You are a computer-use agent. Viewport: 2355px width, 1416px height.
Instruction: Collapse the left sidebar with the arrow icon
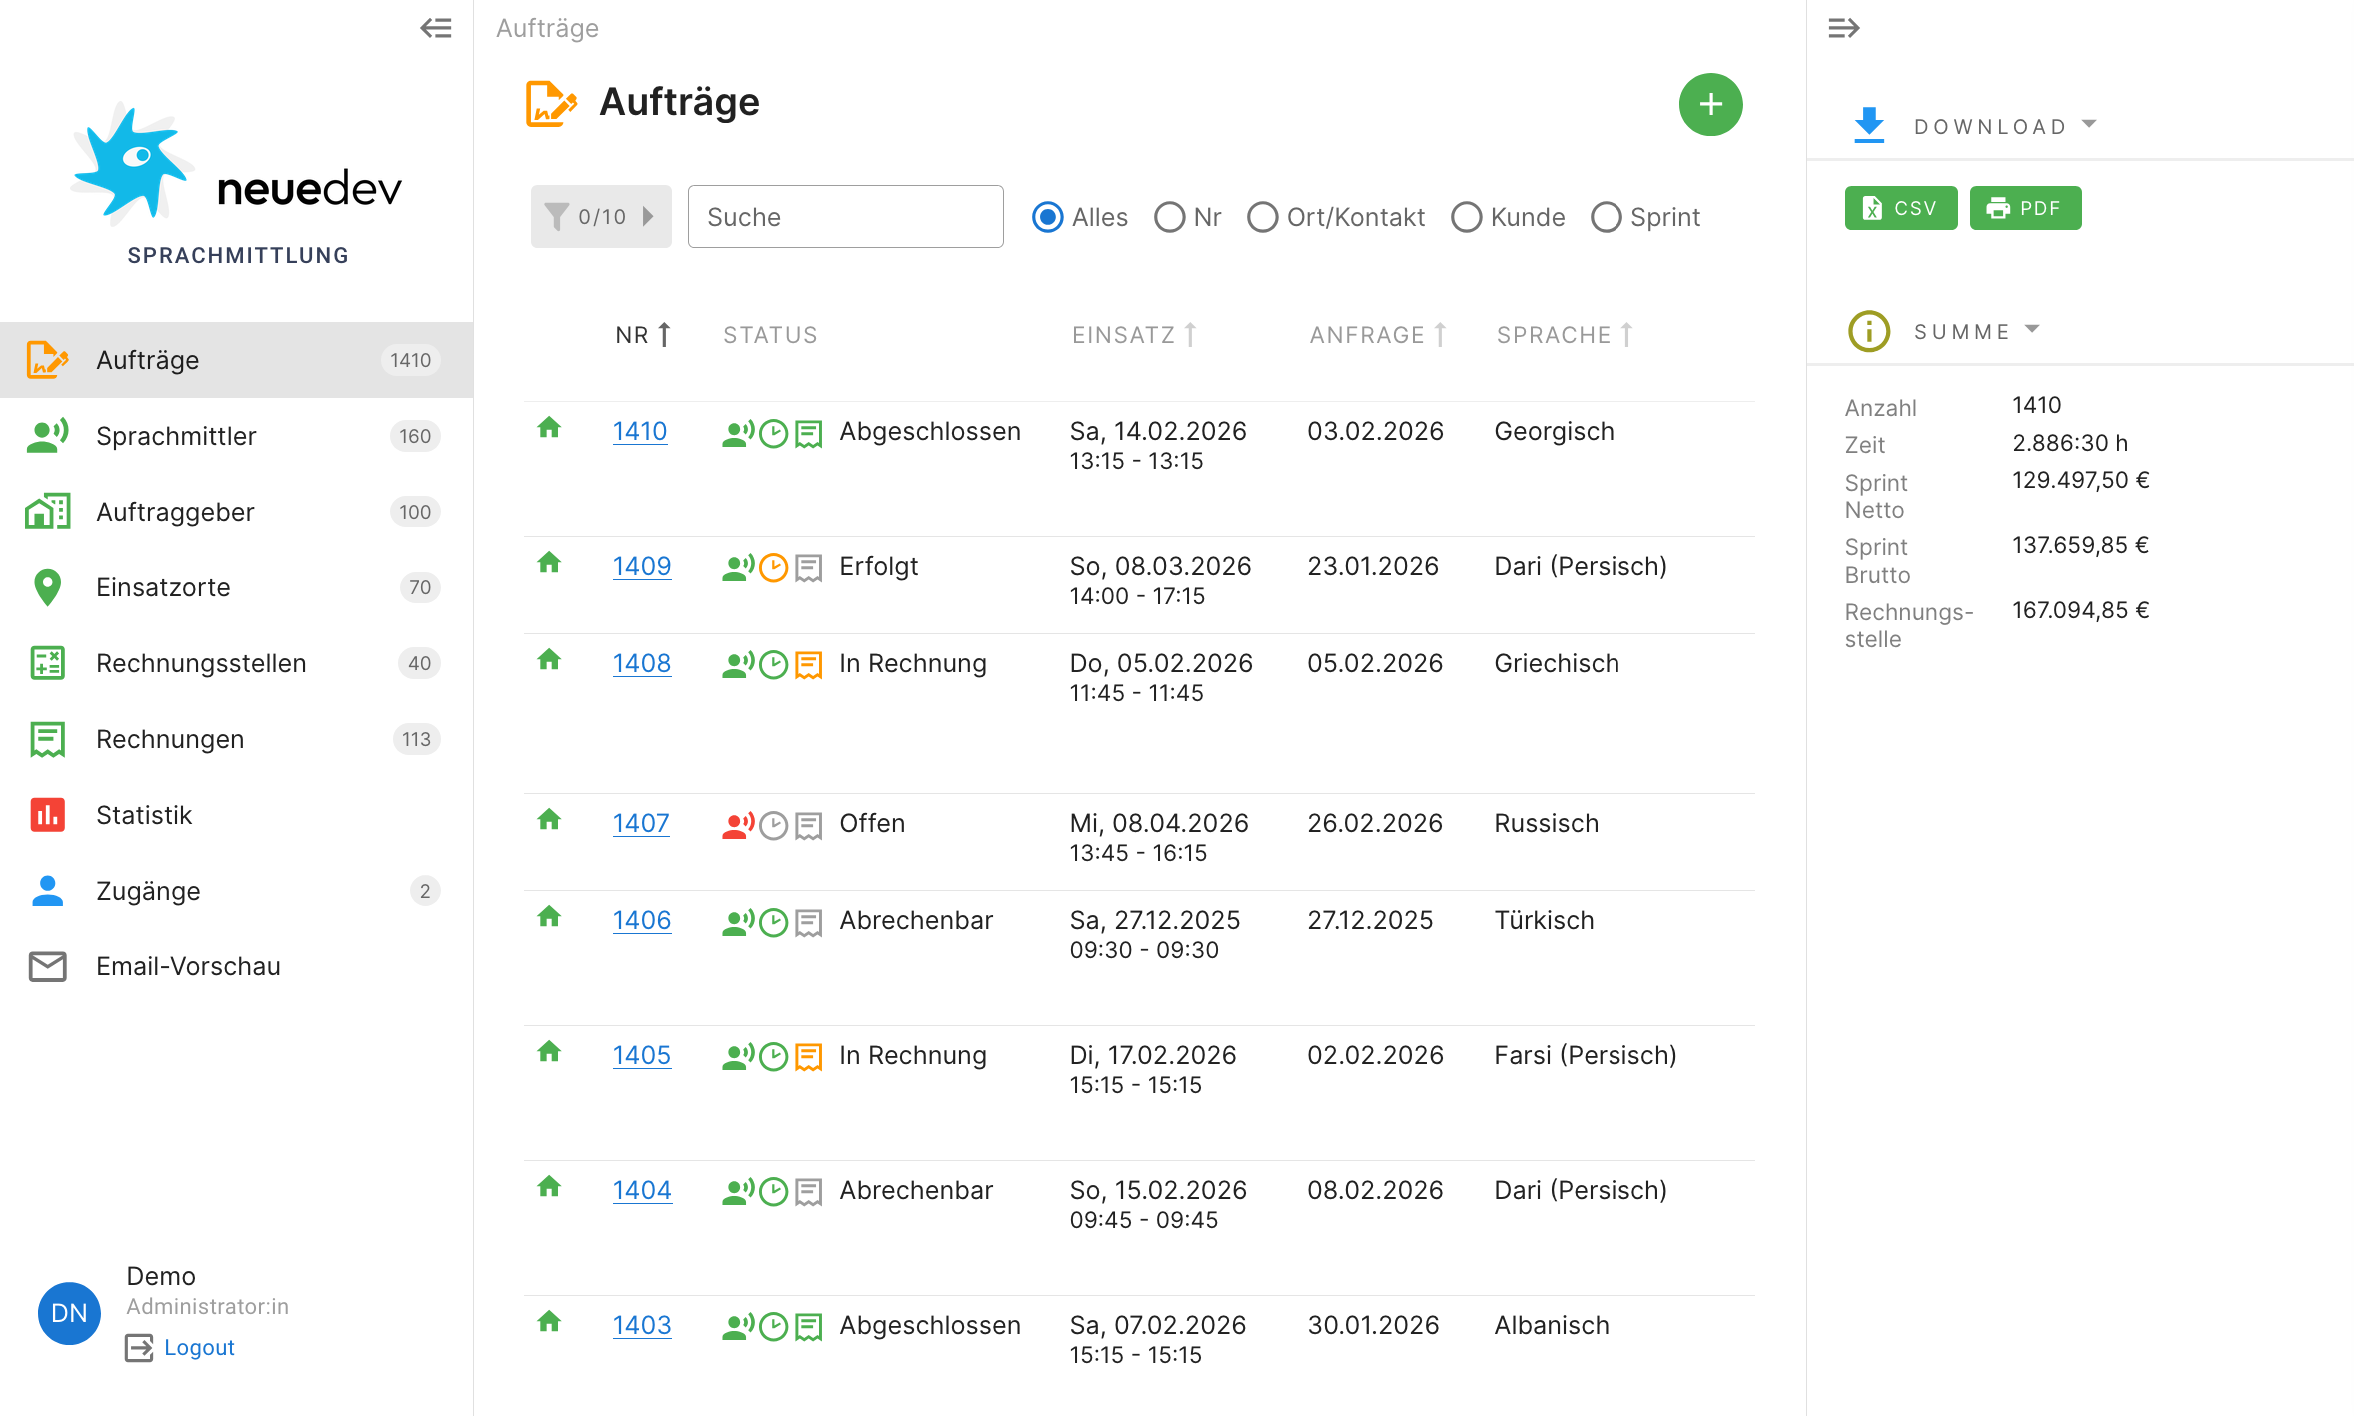[x=436, y=28]
